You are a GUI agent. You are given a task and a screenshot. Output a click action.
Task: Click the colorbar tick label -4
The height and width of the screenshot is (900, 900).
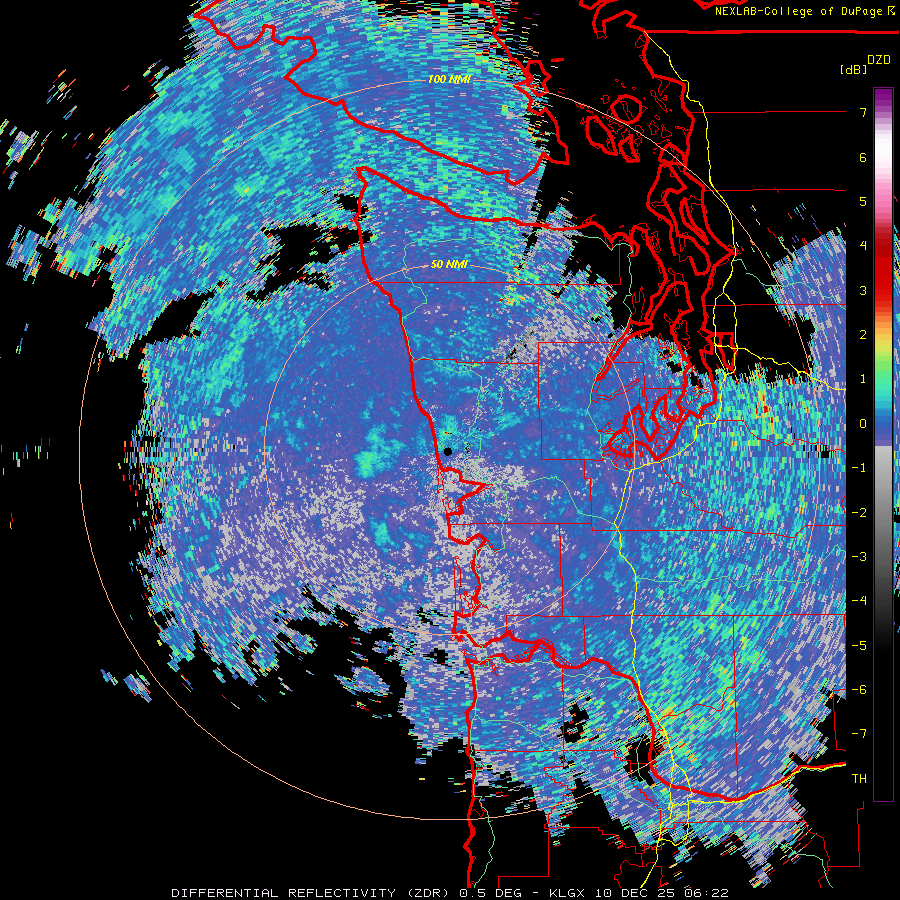click(859, 601)
